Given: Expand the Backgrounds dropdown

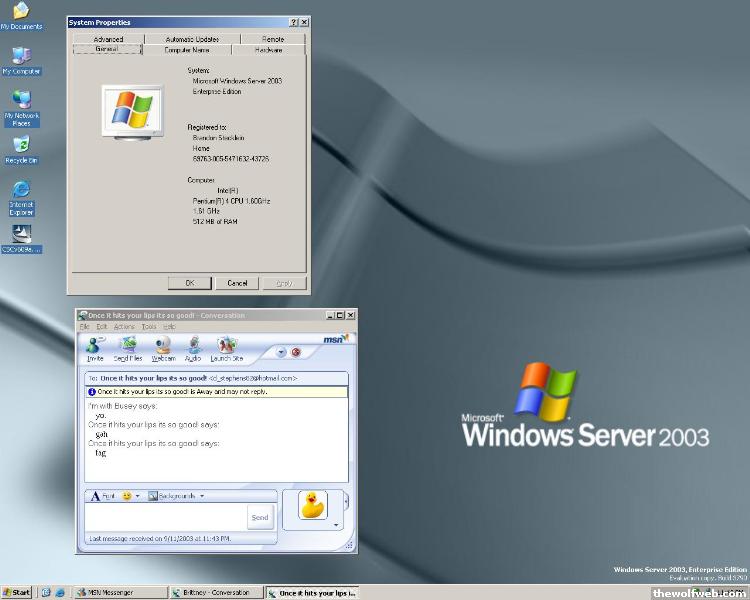Looking at the screenshot, I should [201, 495].
